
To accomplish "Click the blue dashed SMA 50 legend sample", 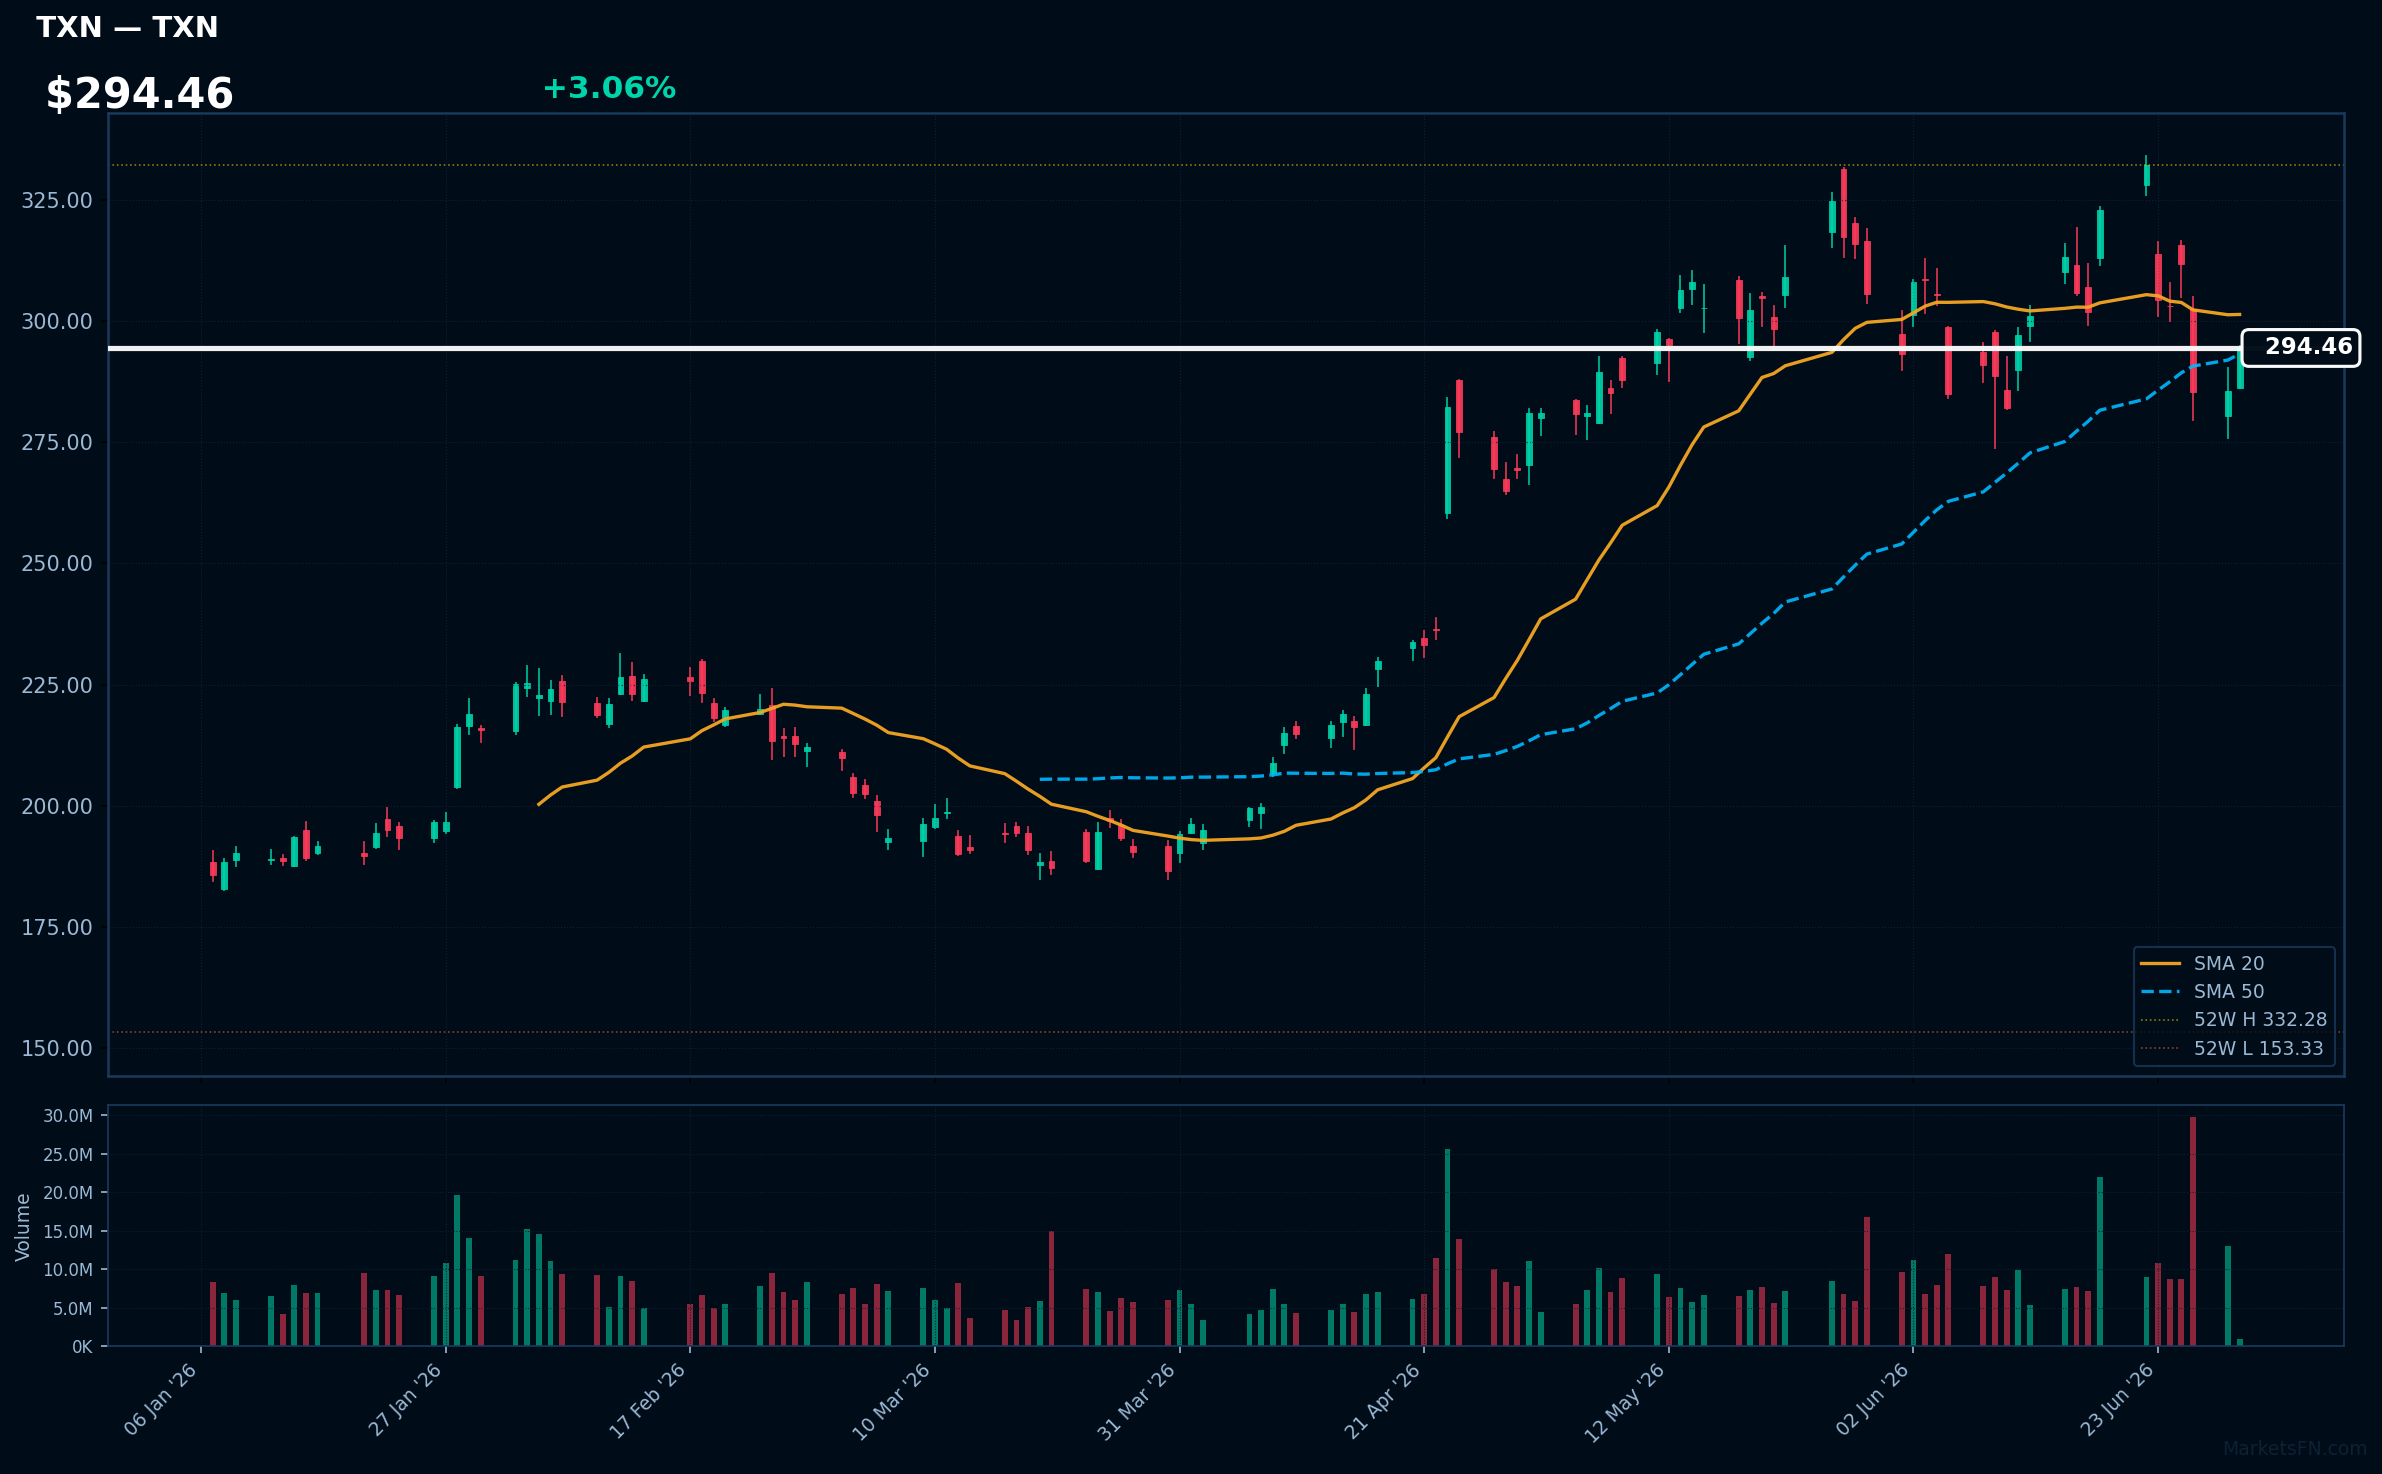I will click(x=2160, y=991).
